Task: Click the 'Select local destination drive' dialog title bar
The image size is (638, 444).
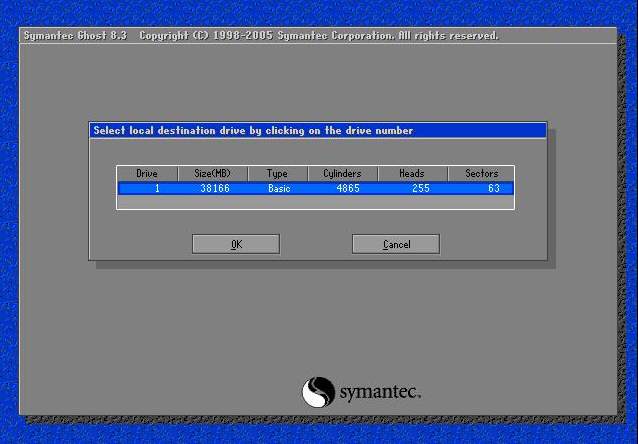Action: pyautogui.click(x=317, y=130)
